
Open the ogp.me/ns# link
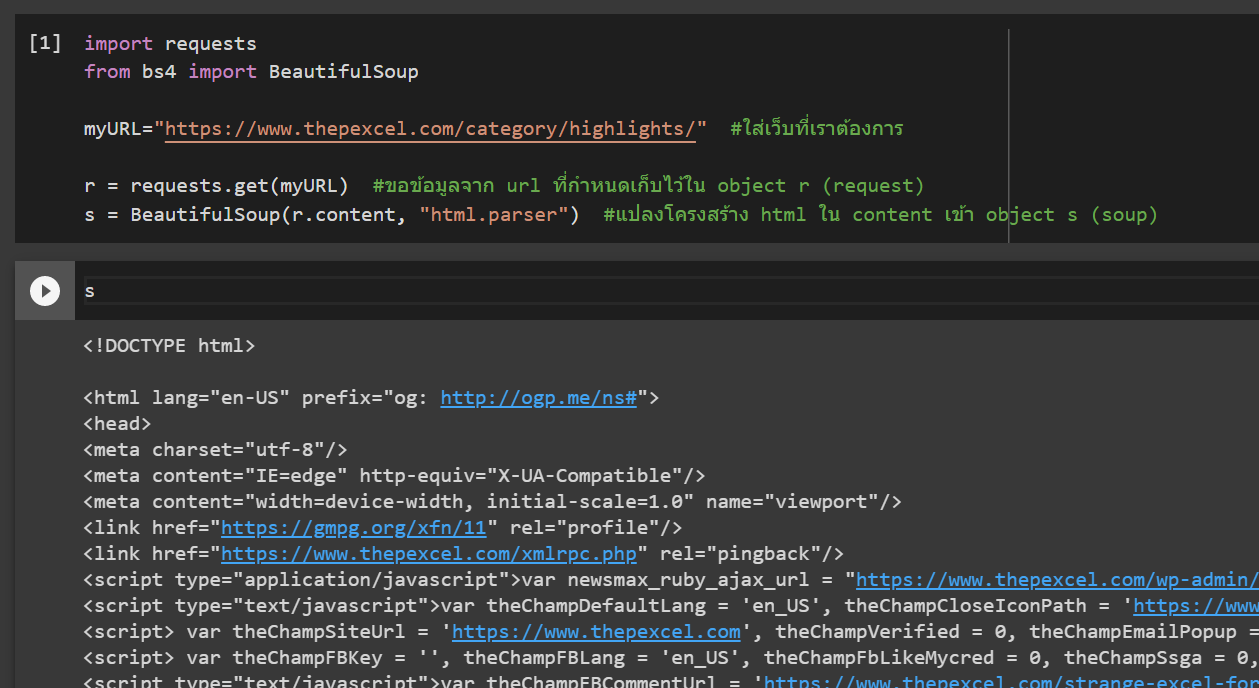(x=538, y=398)
